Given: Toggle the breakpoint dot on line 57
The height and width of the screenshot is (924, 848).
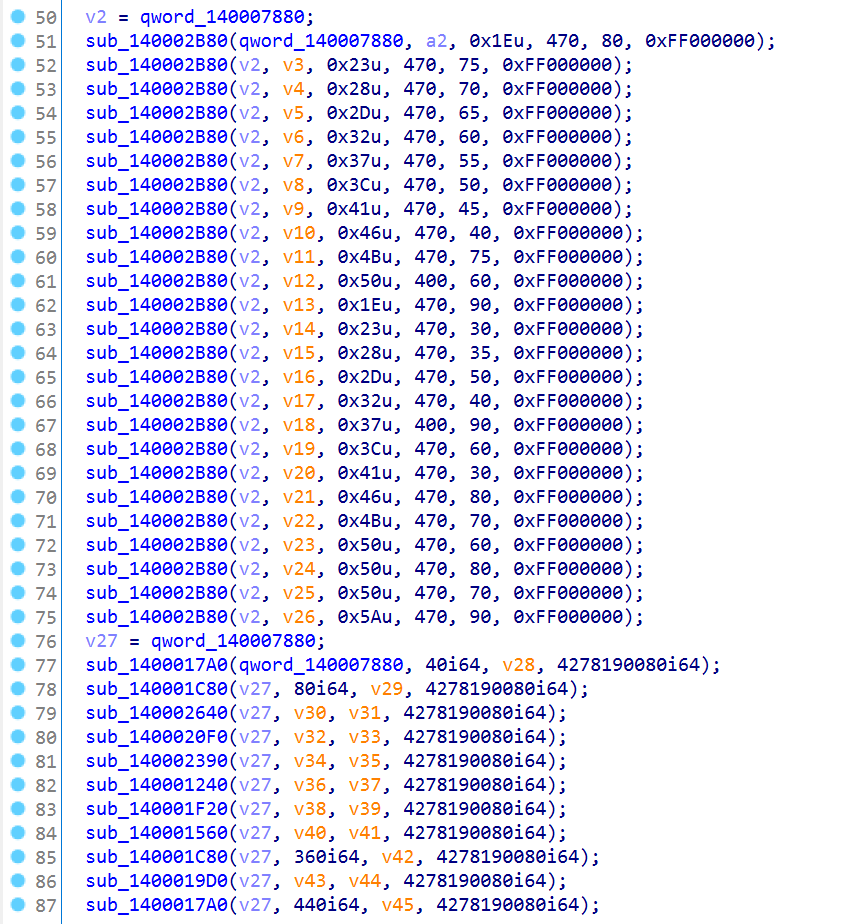Looking at the screenshot, I should [18, 184].
